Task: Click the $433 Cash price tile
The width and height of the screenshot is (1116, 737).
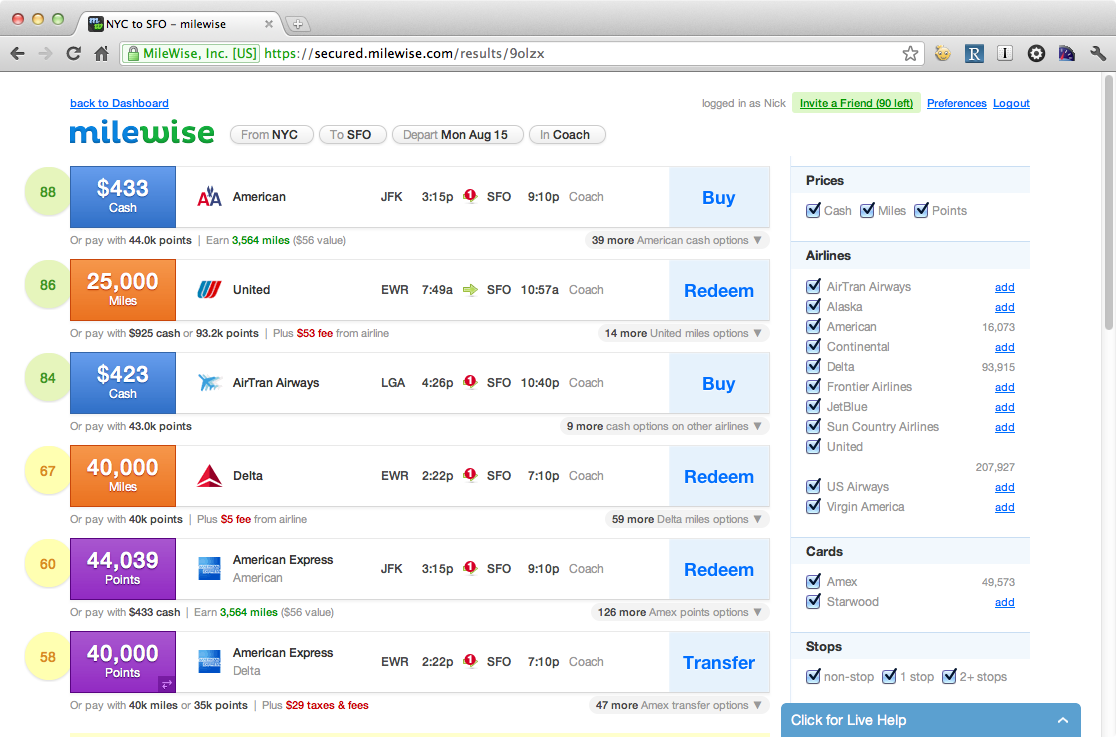Action: [122, 197]
